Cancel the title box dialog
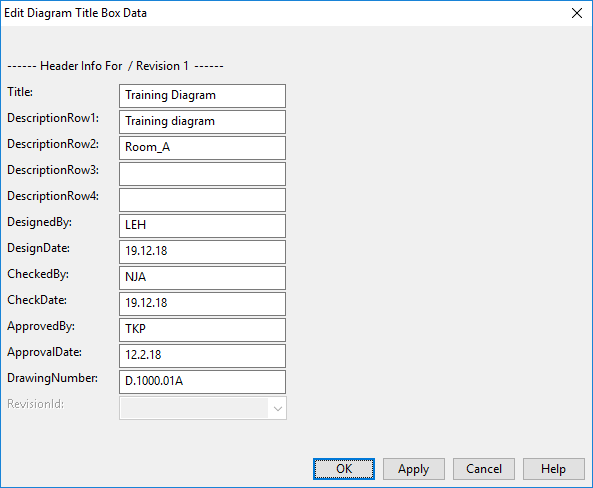The height and width of the screenshot is (488, 593). 484,469
